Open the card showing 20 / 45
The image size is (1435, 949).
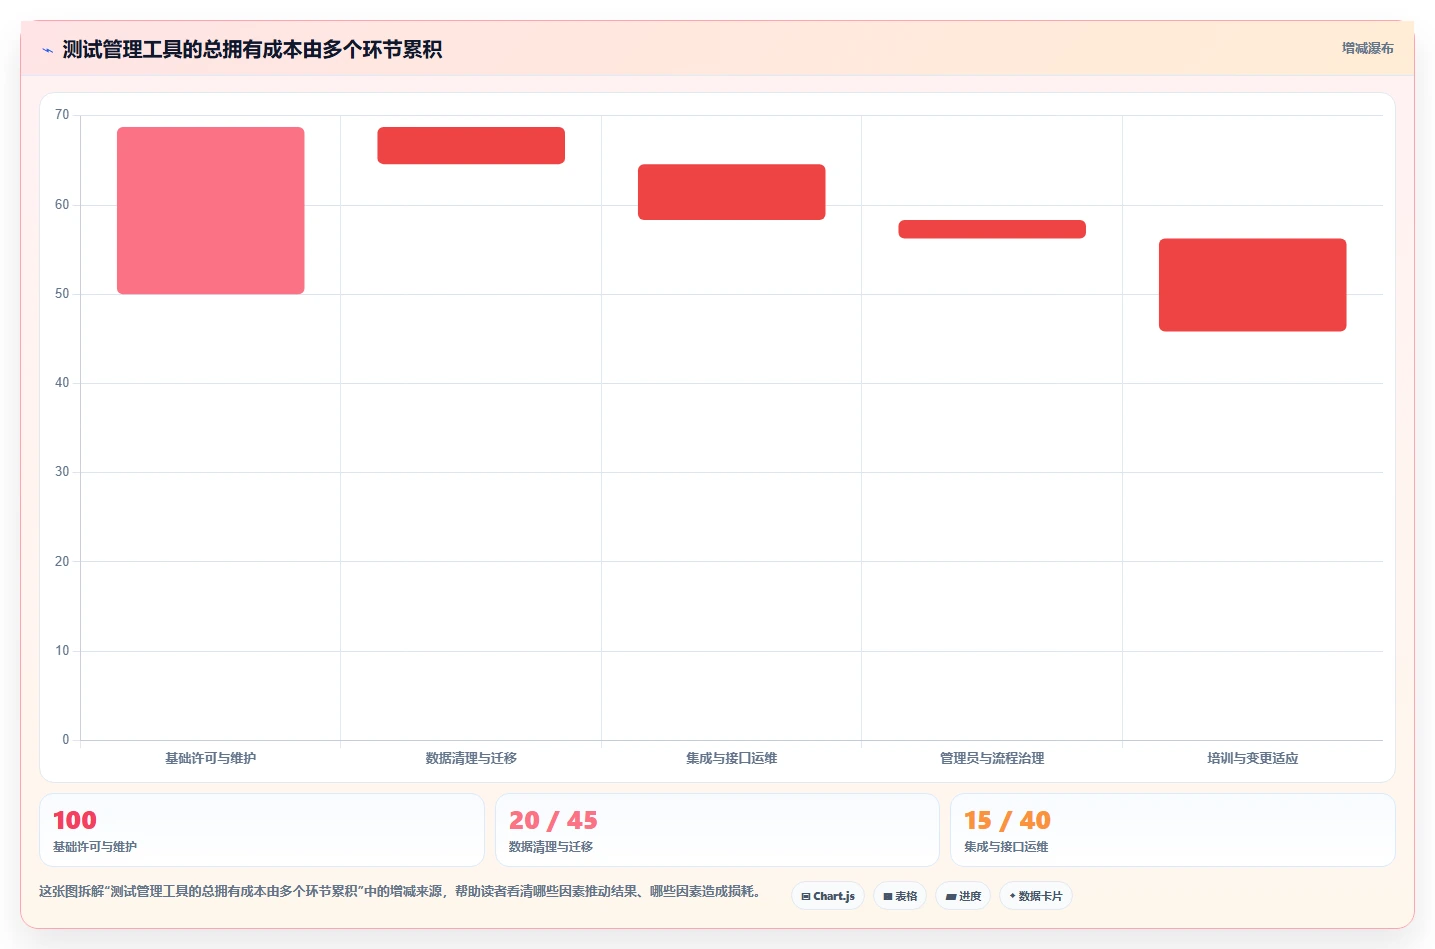pyautogui.click(x=717, y=830)
